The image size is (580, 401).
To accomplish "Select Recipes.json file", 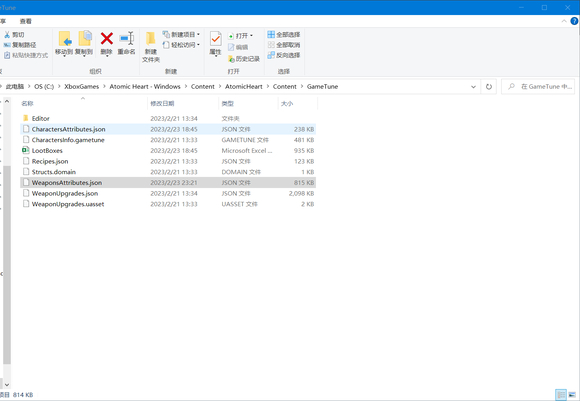I will [x=168, y=161].
